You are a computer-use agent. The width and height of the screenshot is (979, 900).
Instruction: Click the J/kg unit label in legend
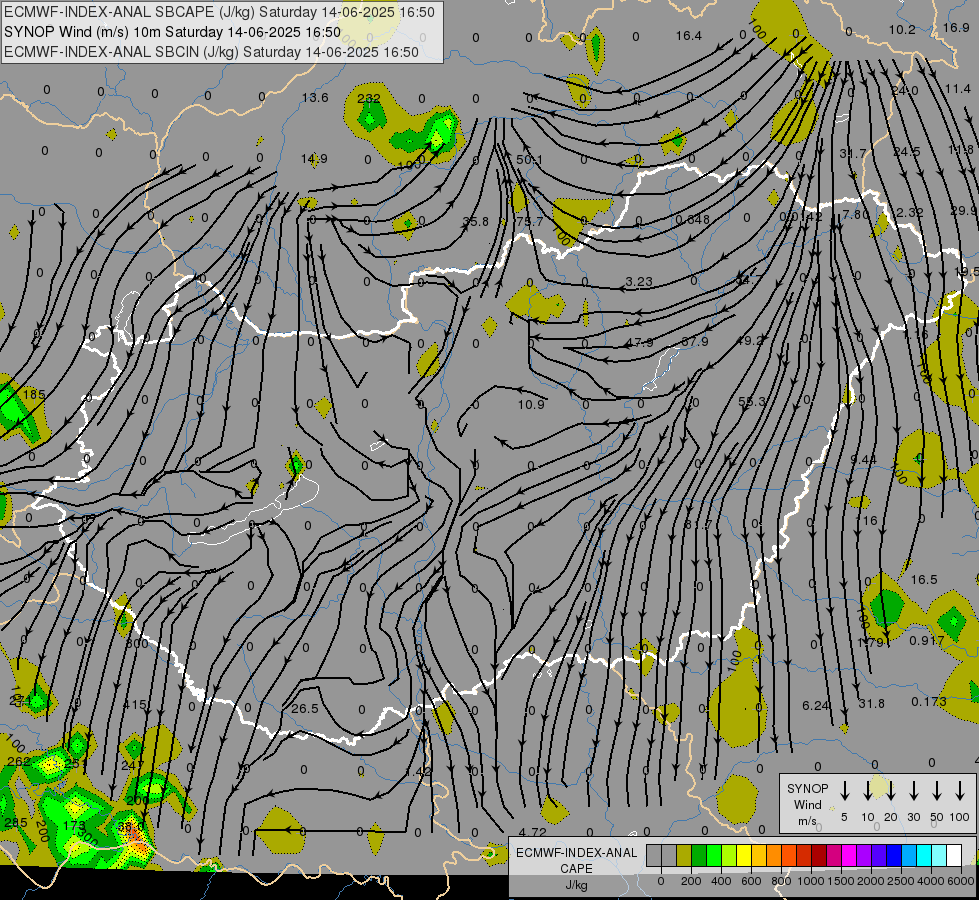coord(576,885)
